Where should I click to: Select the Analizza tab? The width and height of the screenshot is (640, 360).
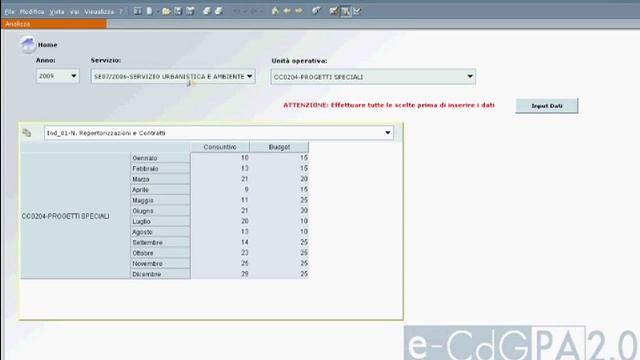pyautogui.click(x=54, y=24)
